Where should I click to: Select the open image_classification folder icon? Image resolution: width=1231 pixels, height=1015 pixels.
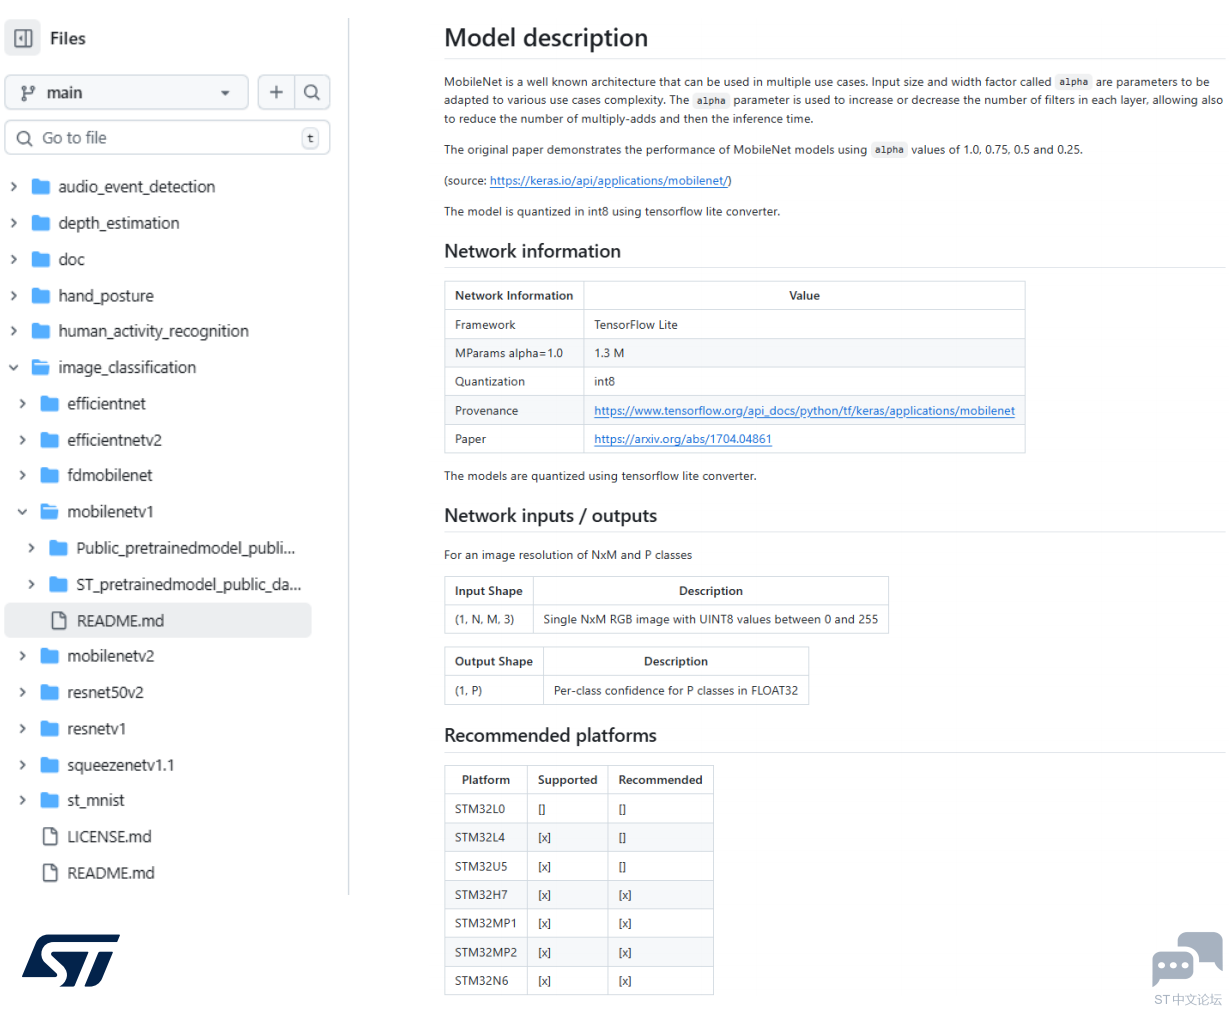(41, 367)
